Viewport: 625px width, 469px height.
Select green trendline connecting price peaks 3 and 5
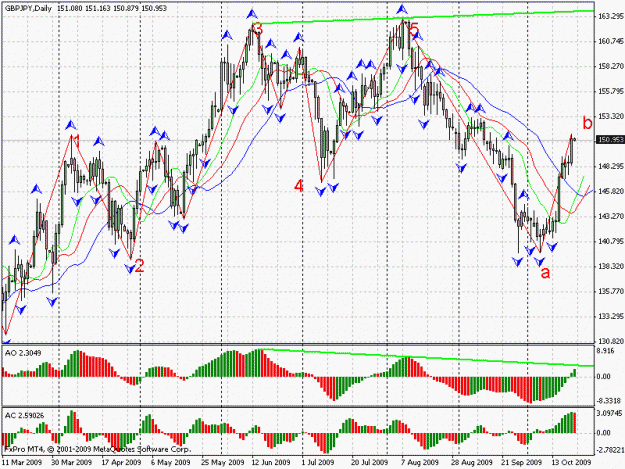click(x=423, y=17)
